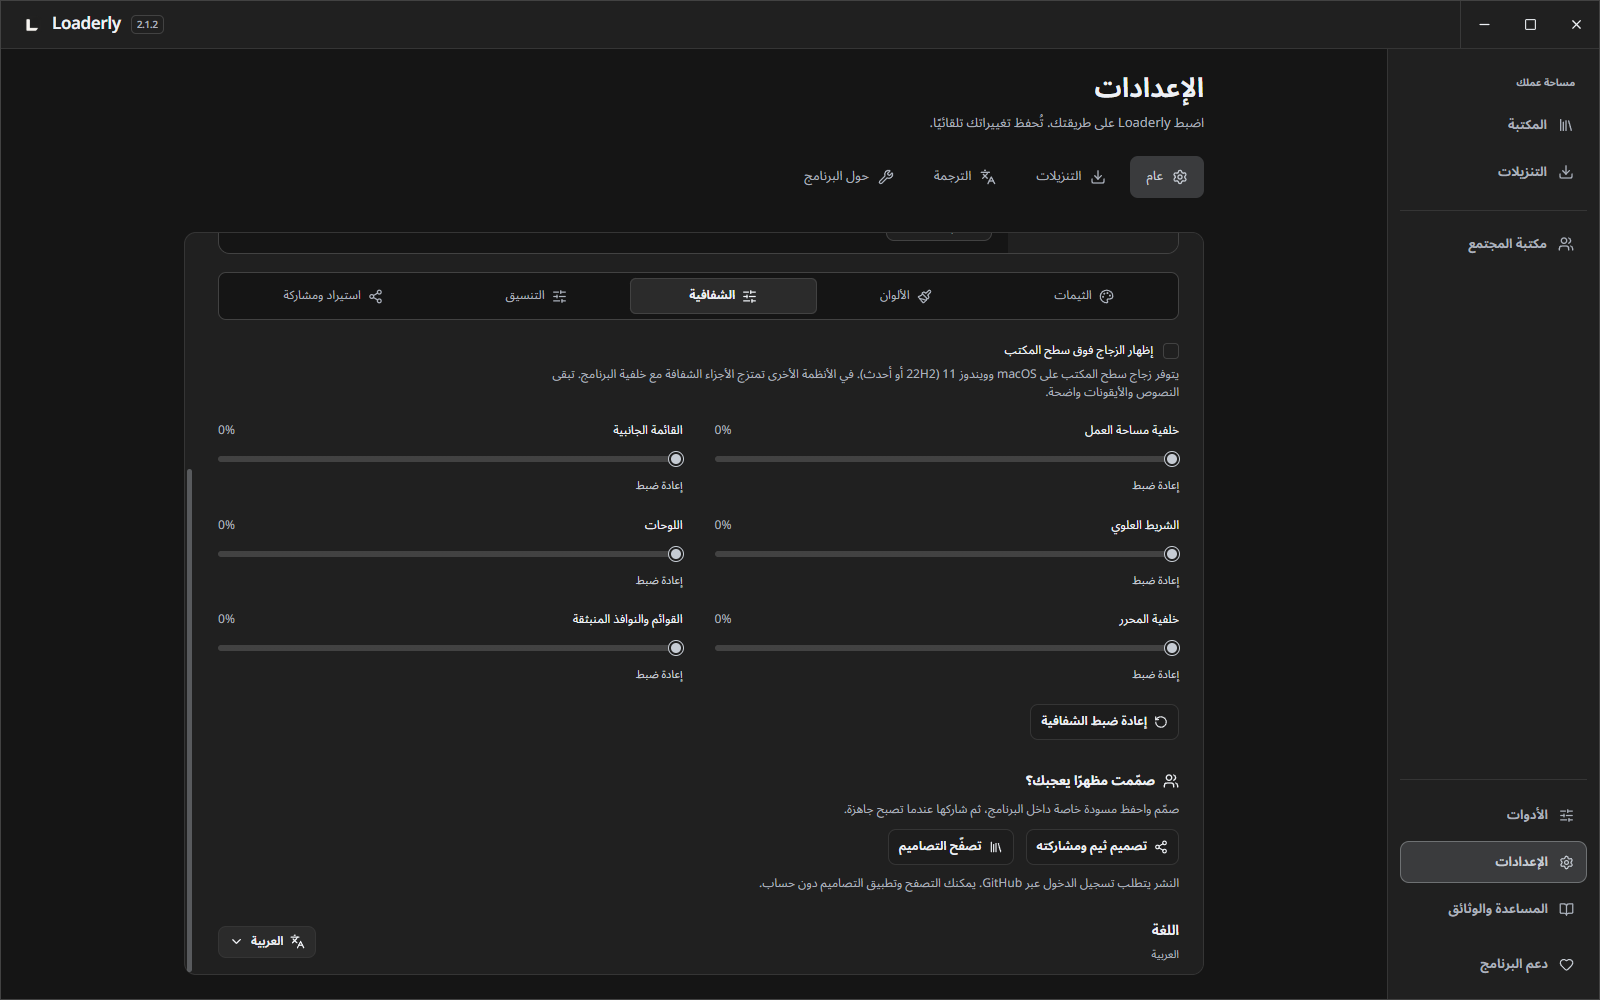The height and width of the screenshot is (1000, 1600).
Task: Switch to the عام settings tab
Action: (1166, 177)
